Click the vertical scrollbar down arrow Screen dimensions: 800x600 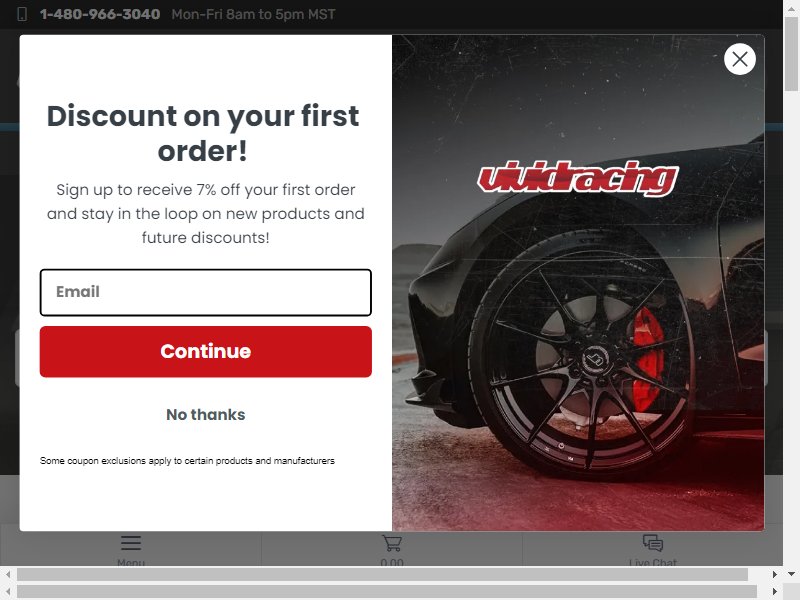point(791,574)
